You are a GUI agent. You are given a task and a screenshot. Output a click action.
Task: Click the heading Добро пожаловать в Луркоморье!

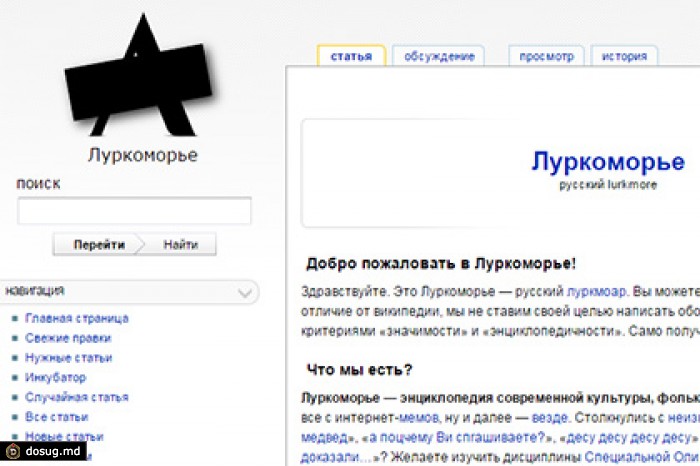441,263
